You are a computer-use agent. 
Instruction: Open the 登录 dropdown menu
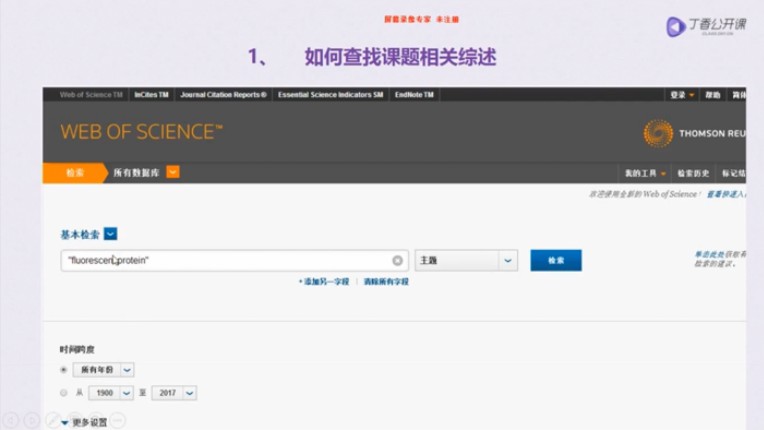click(682, 95)
